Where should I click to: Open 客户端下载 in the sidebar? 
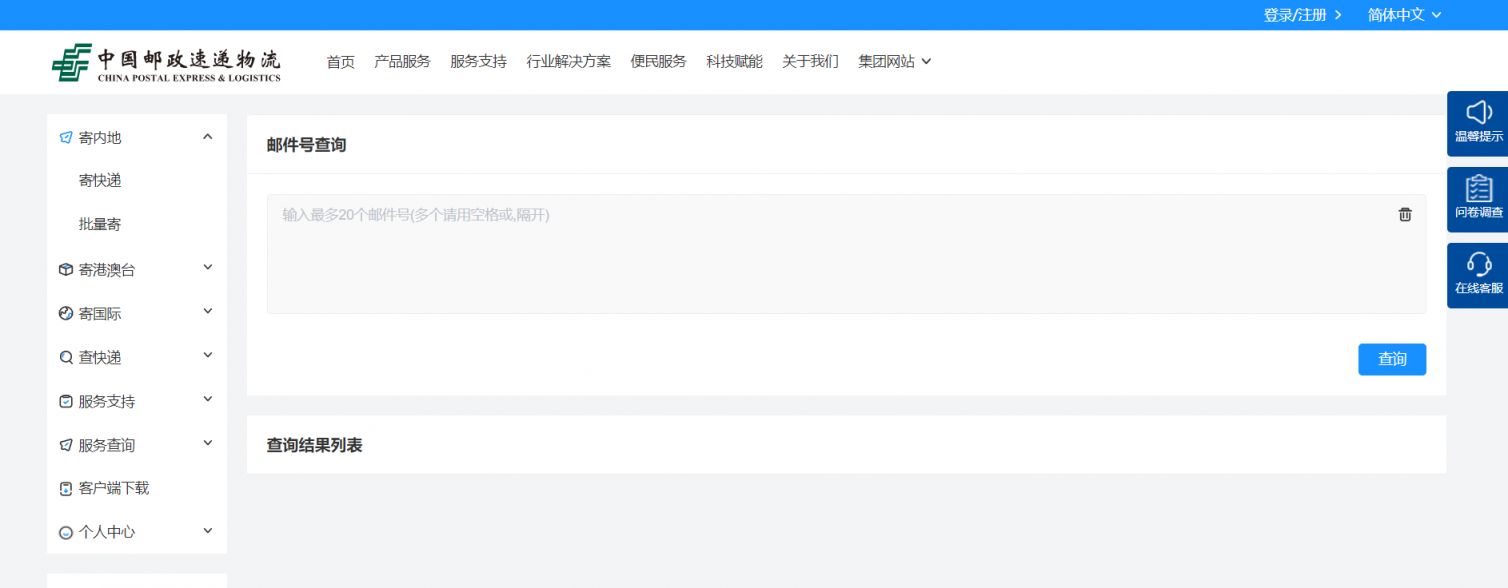pos(114,489)
